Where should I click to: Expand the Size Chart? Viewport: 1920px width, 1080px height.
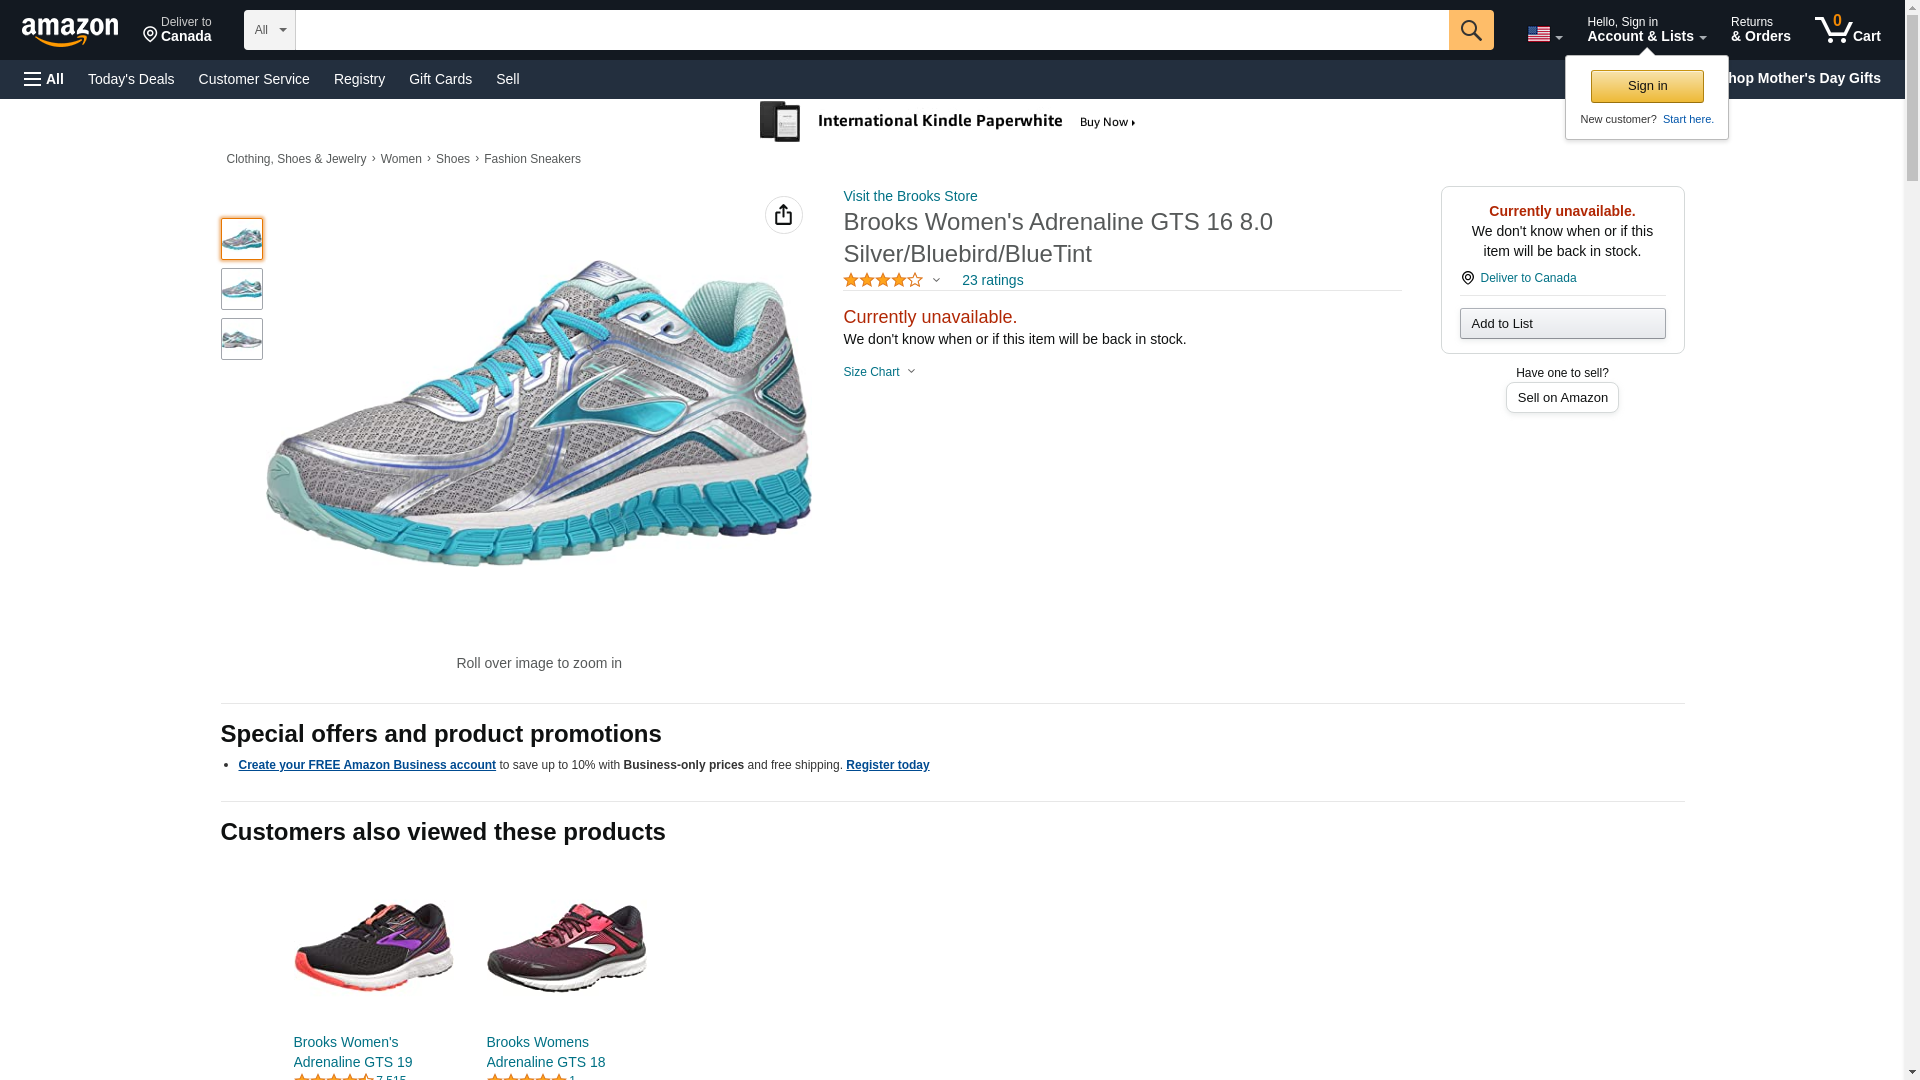click(x=879, y=372)
